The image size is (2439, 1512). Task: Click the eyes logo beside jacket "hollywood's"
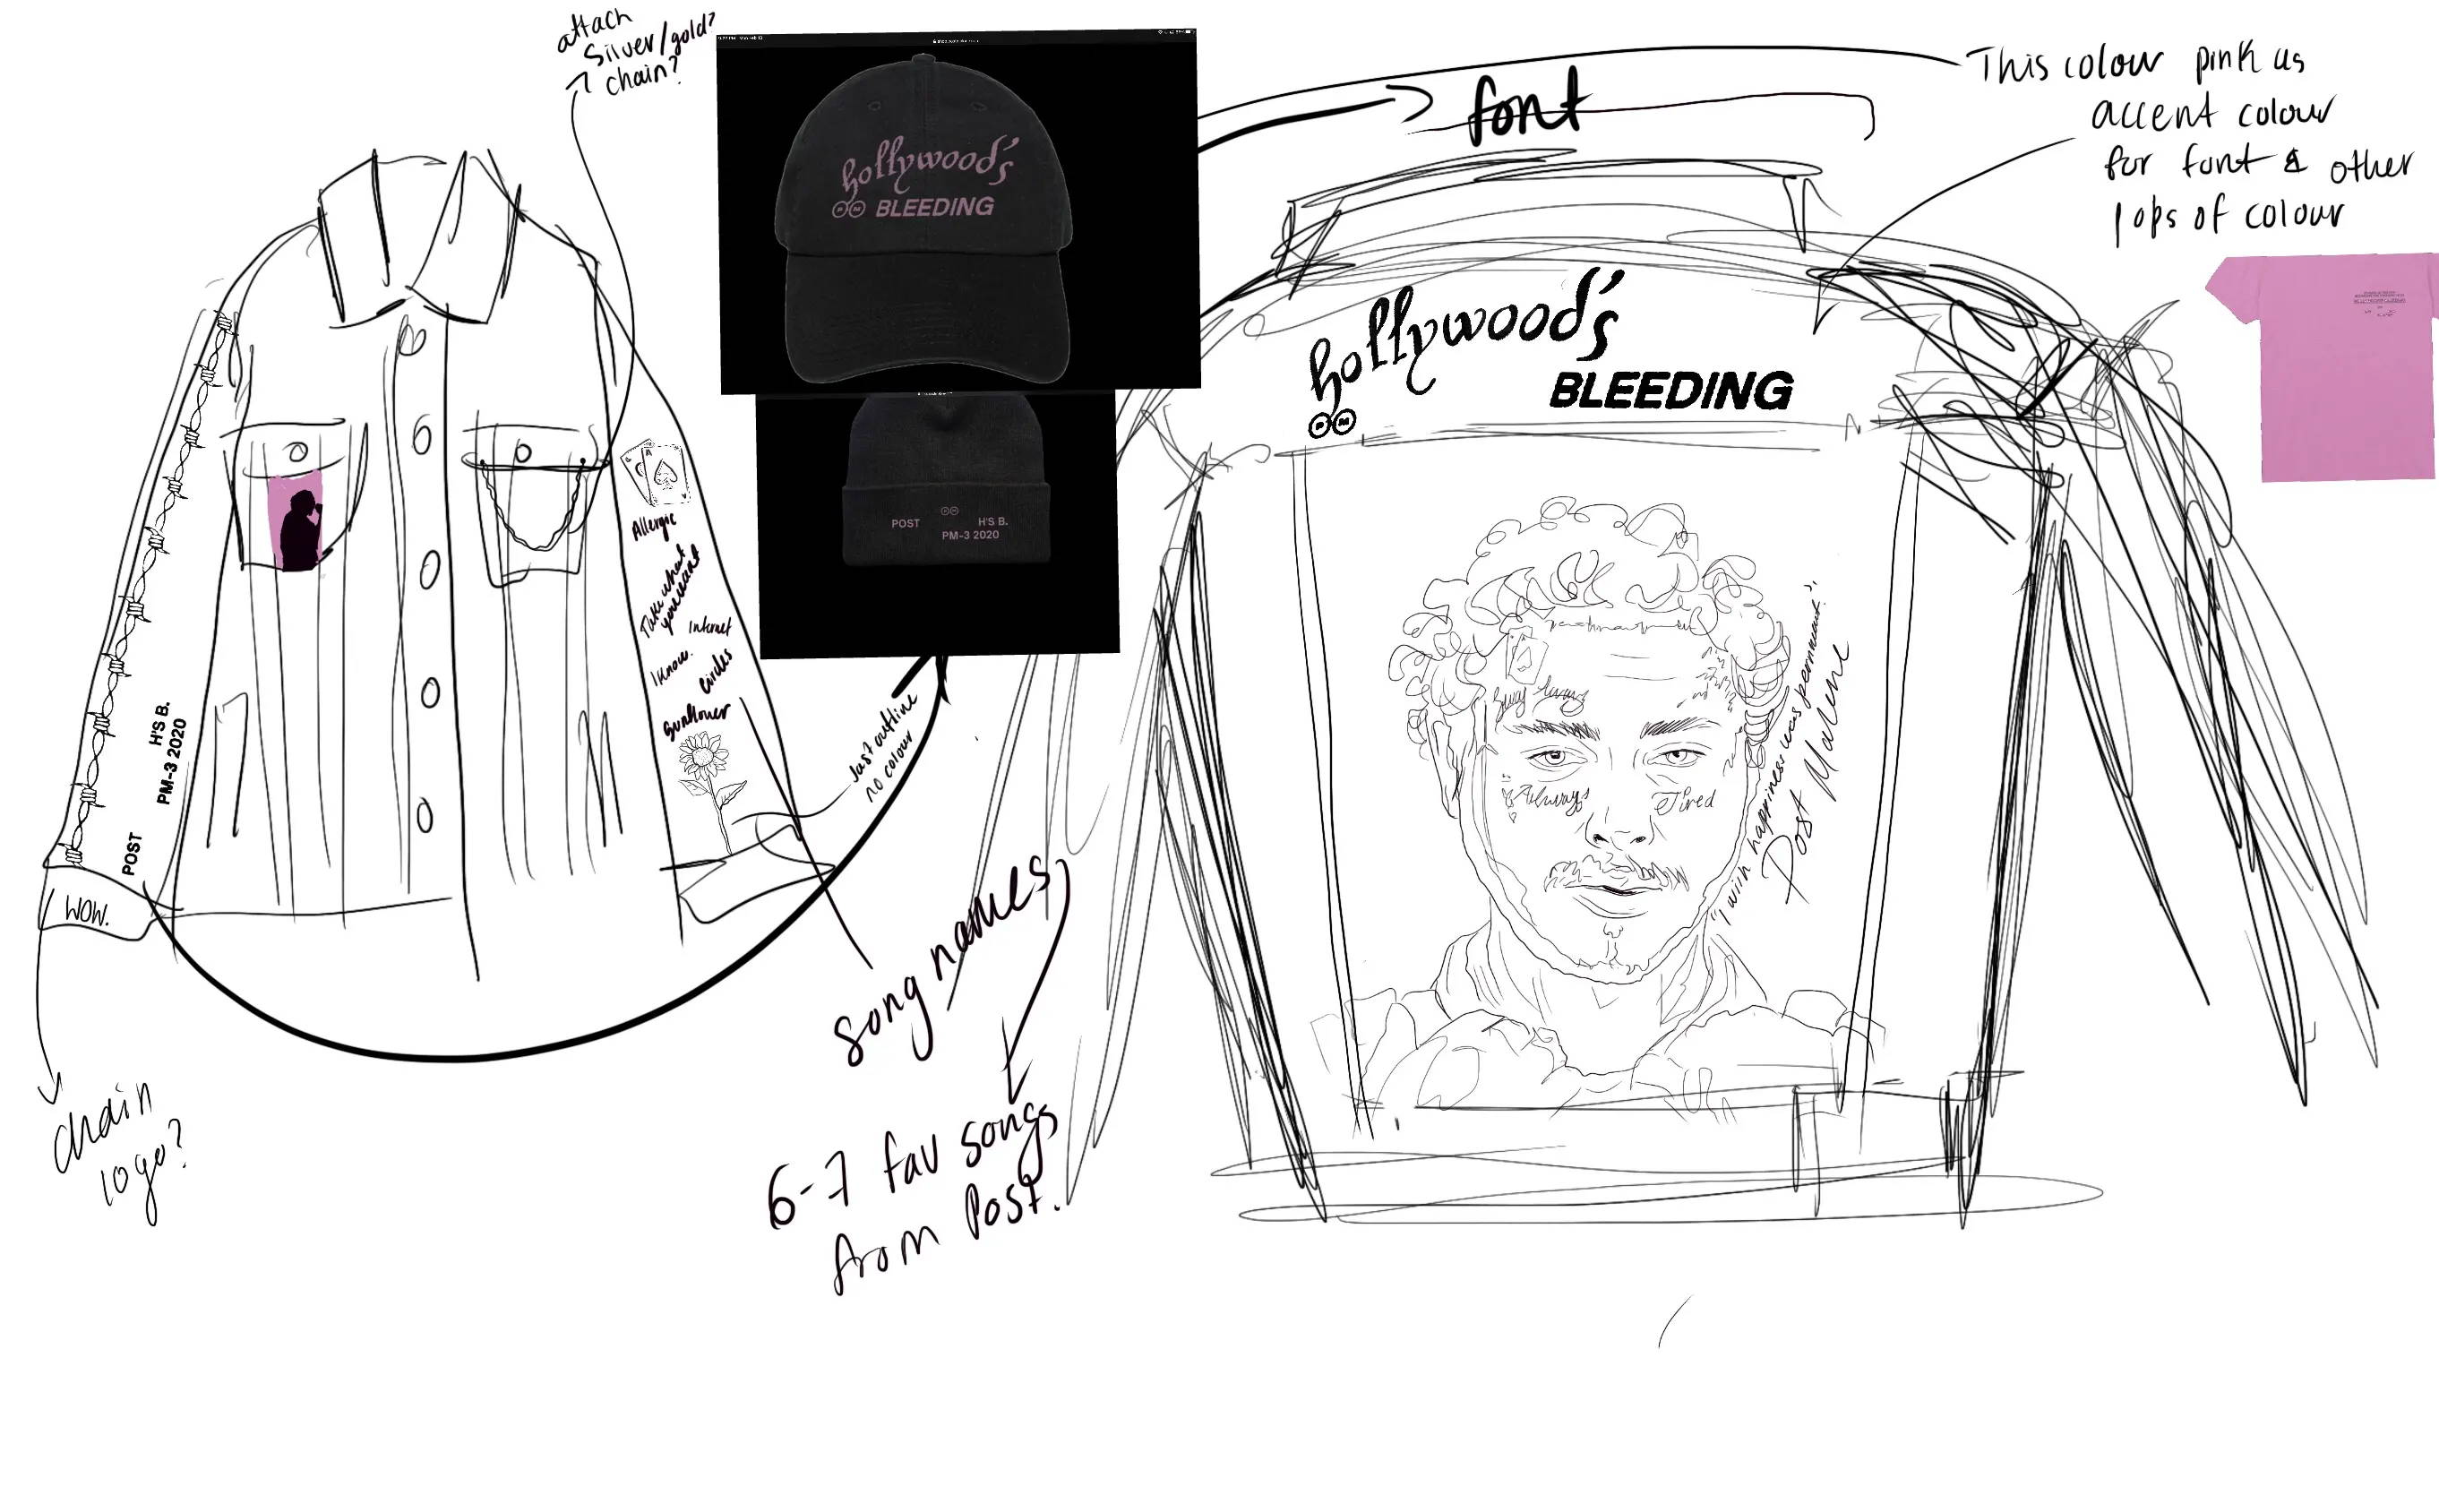(1332, 424)
